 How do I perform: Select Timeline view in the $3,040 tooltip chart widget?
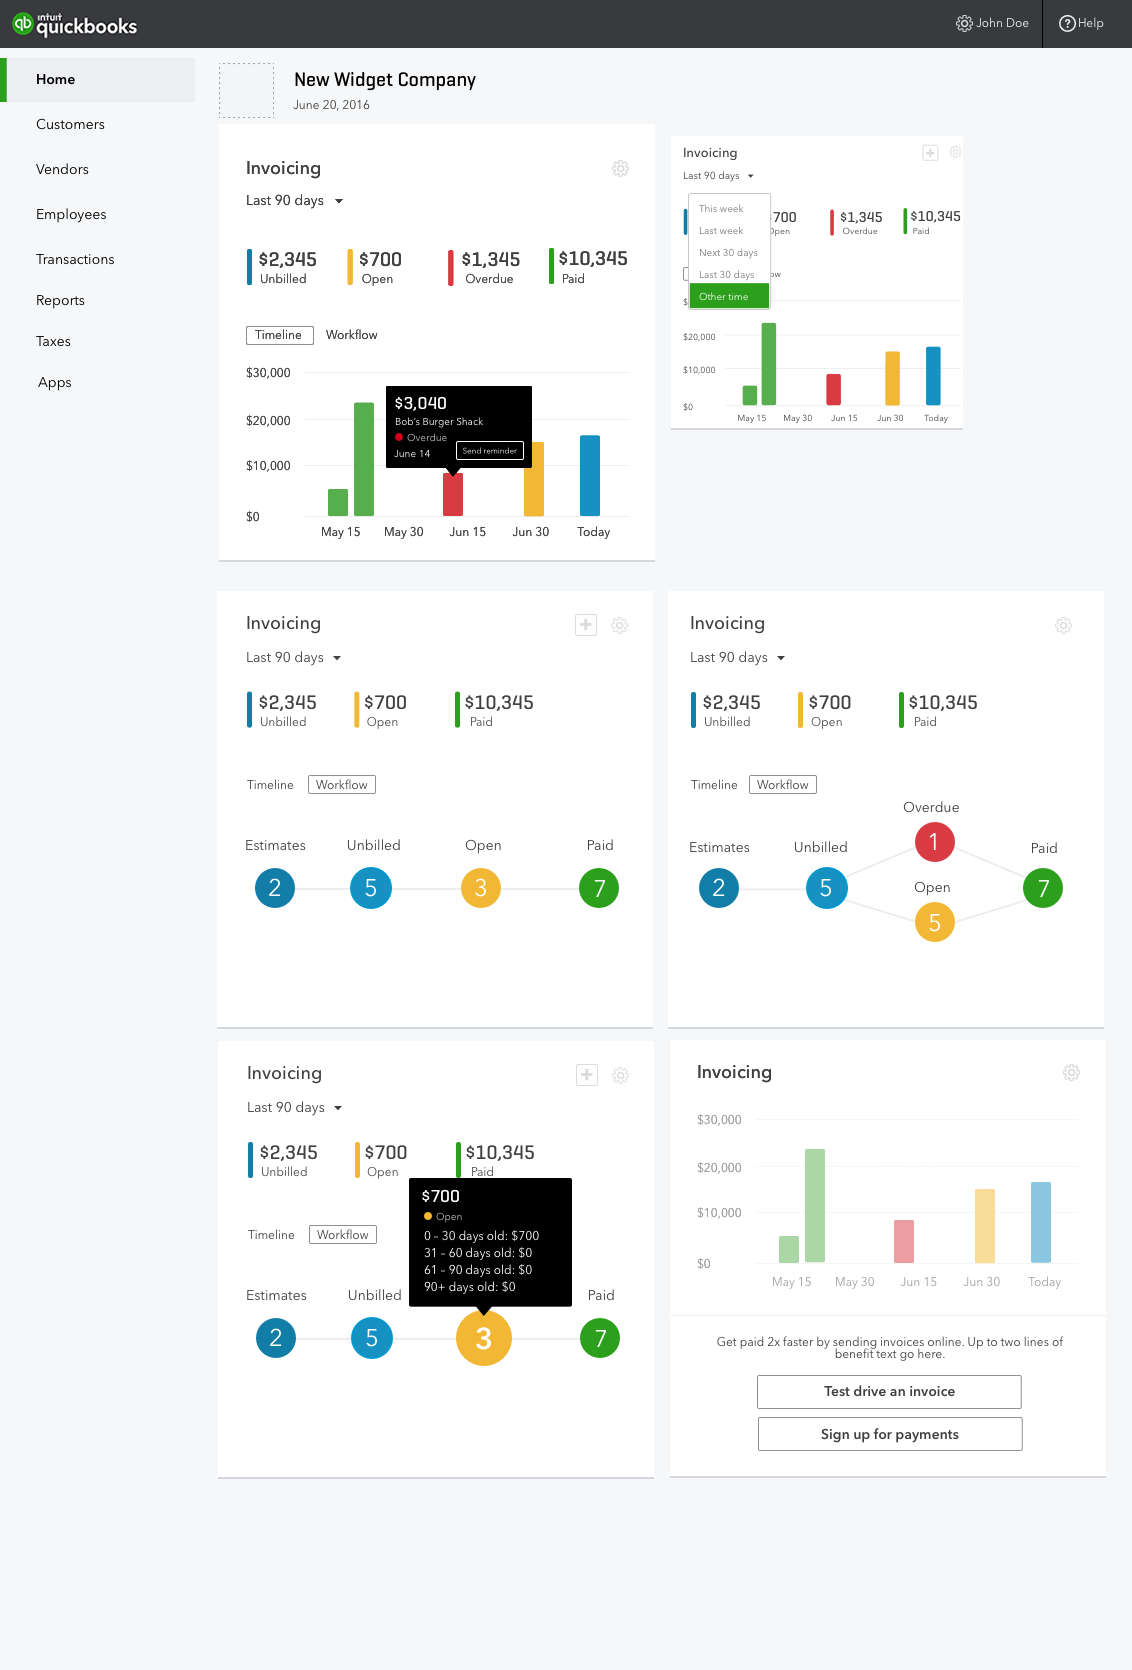279,335
